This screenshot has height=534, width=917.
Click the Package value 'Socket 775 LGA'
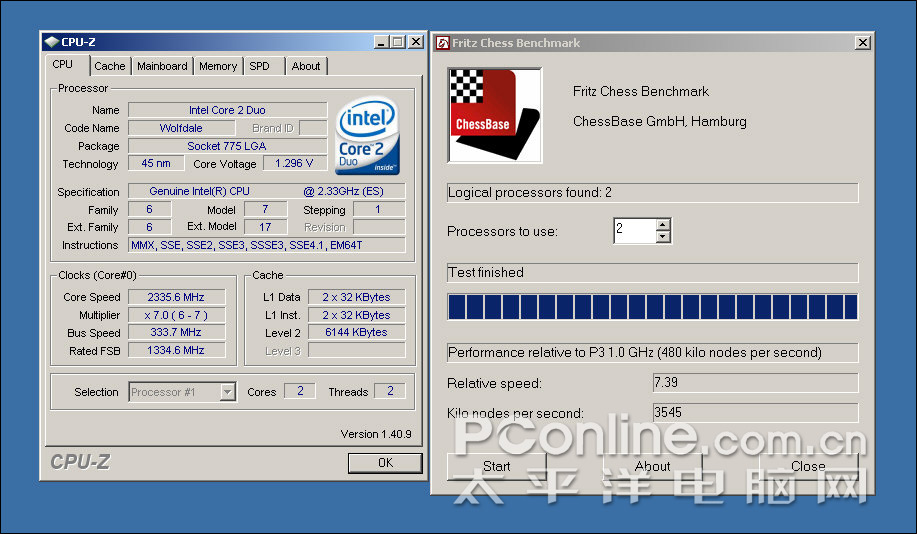coord(227,146)
